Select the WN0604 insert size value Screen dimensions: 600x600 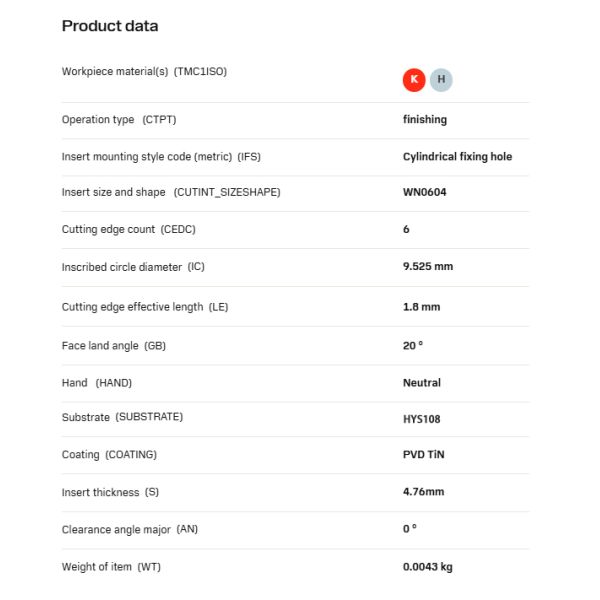425,192
